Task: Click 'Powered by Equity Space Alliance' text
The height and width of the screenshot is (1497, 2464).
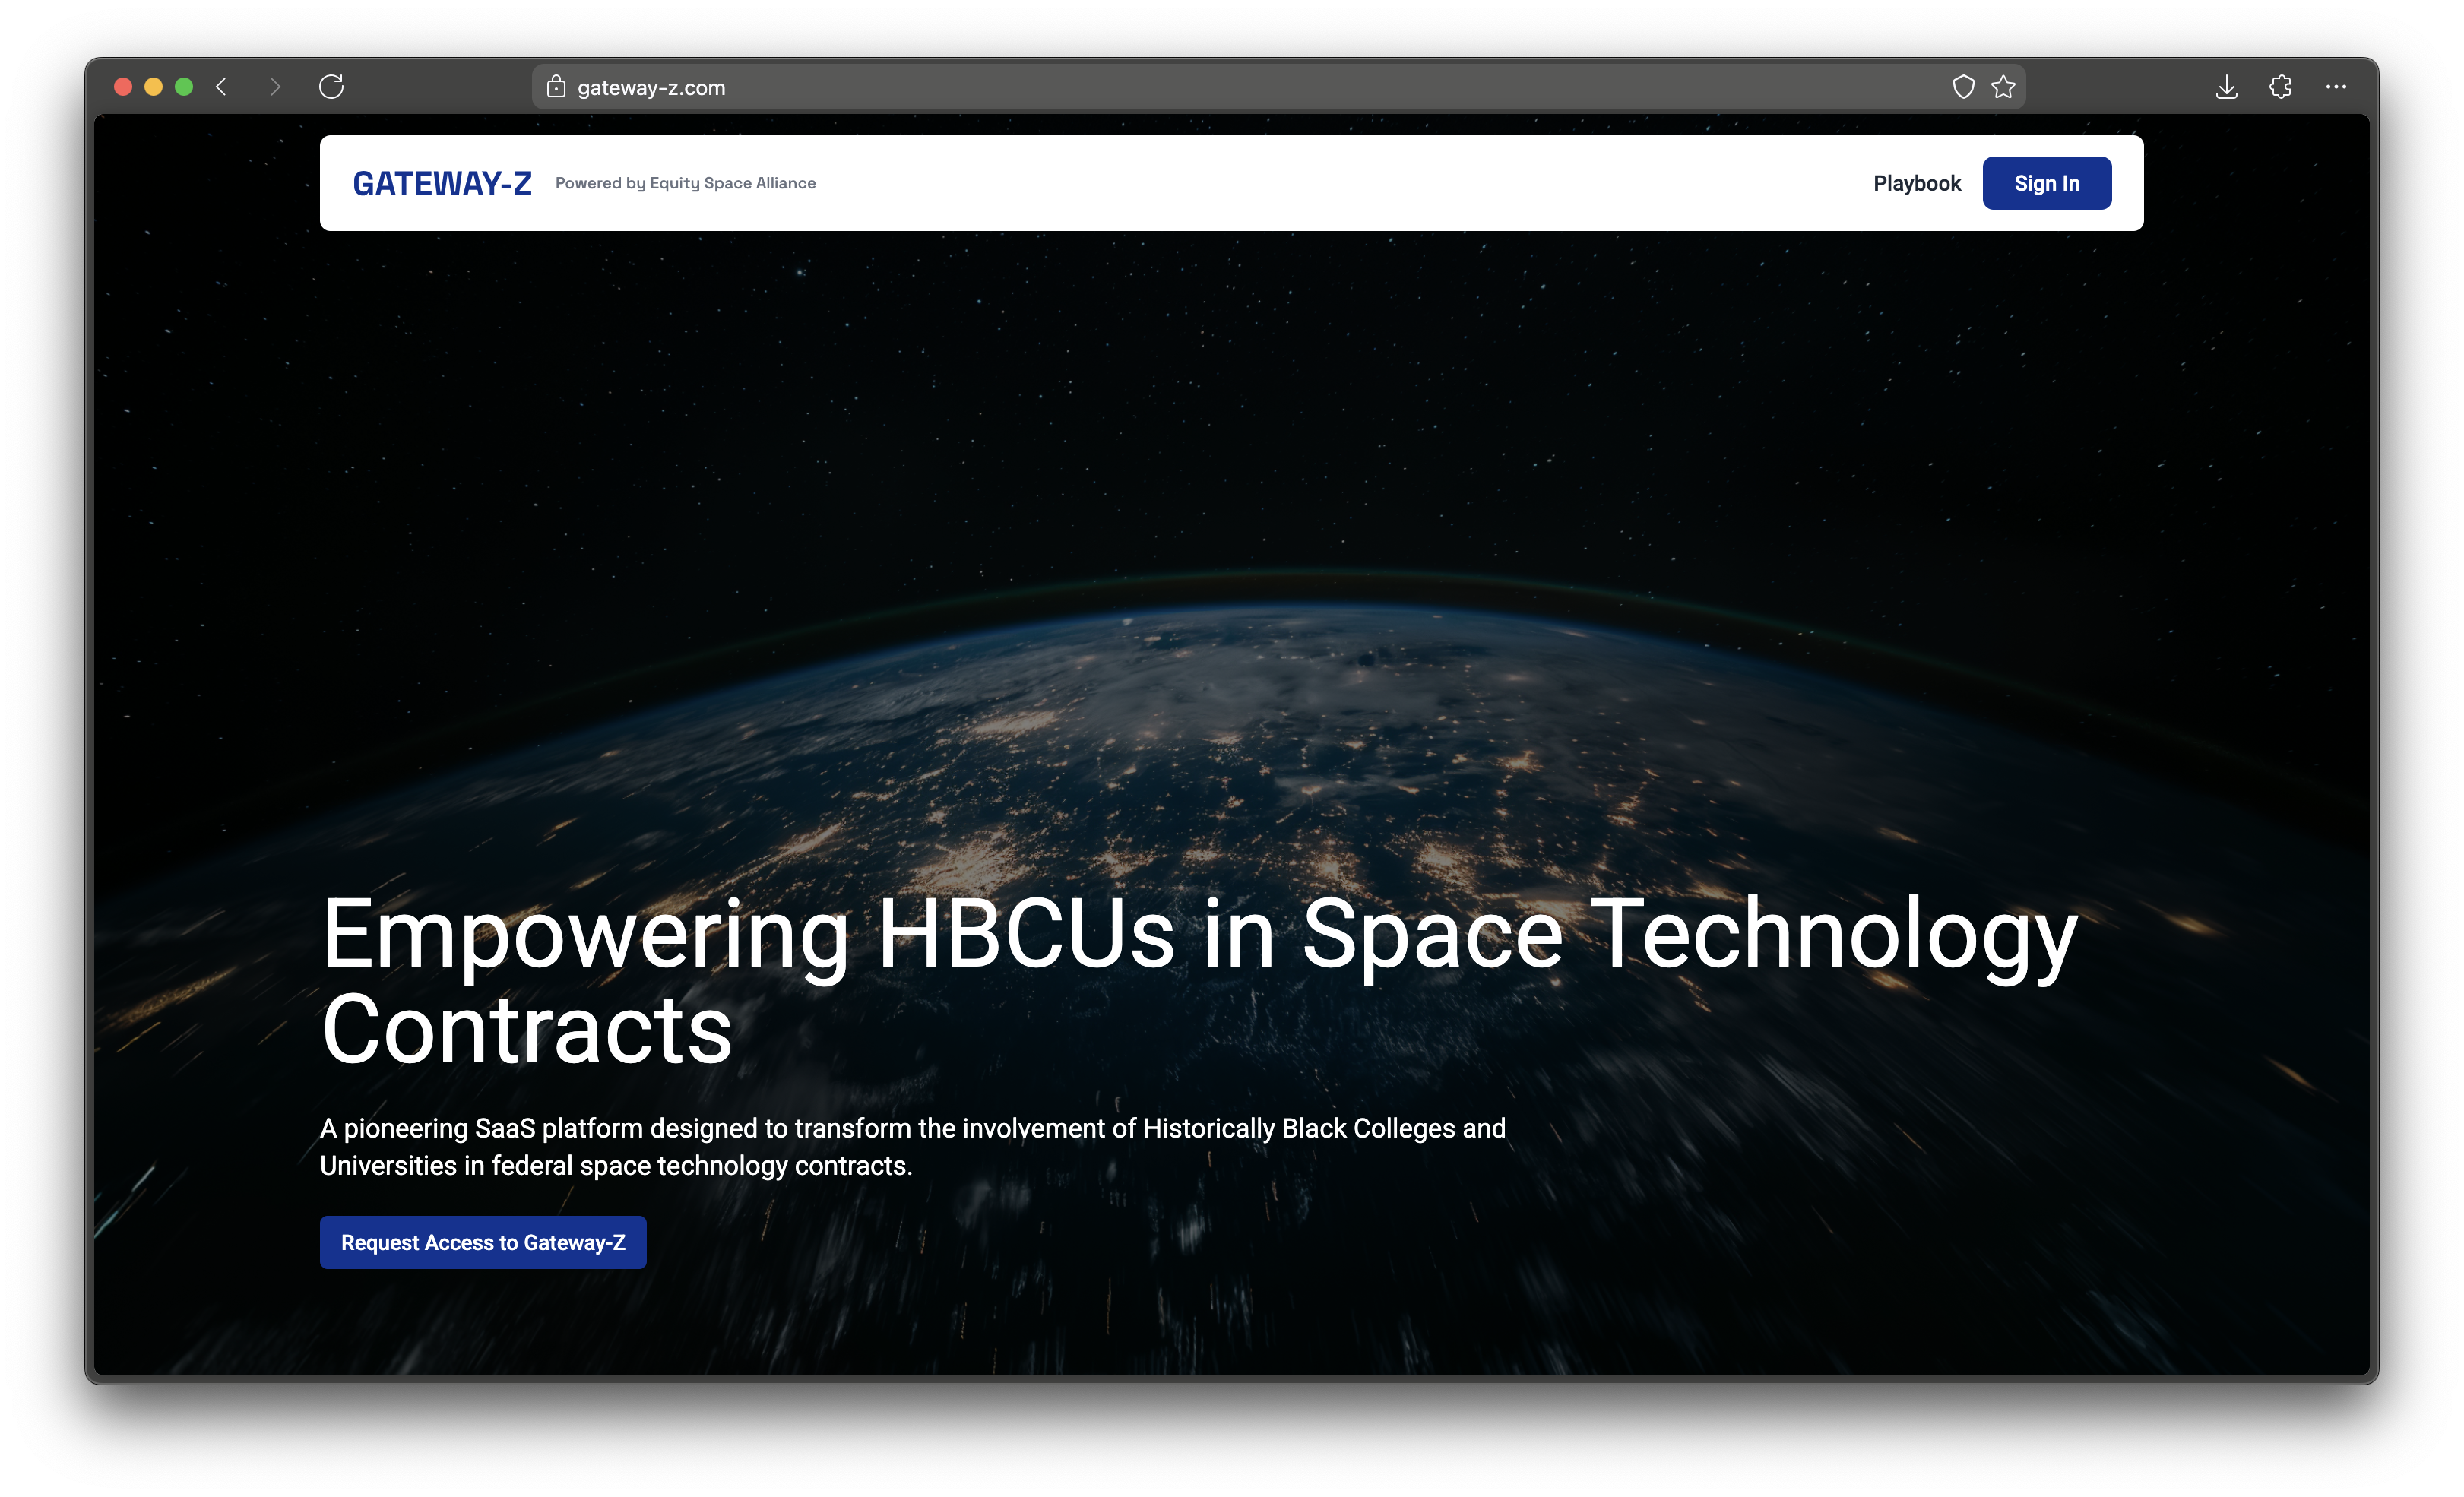Action: click(x=685, y=183)
